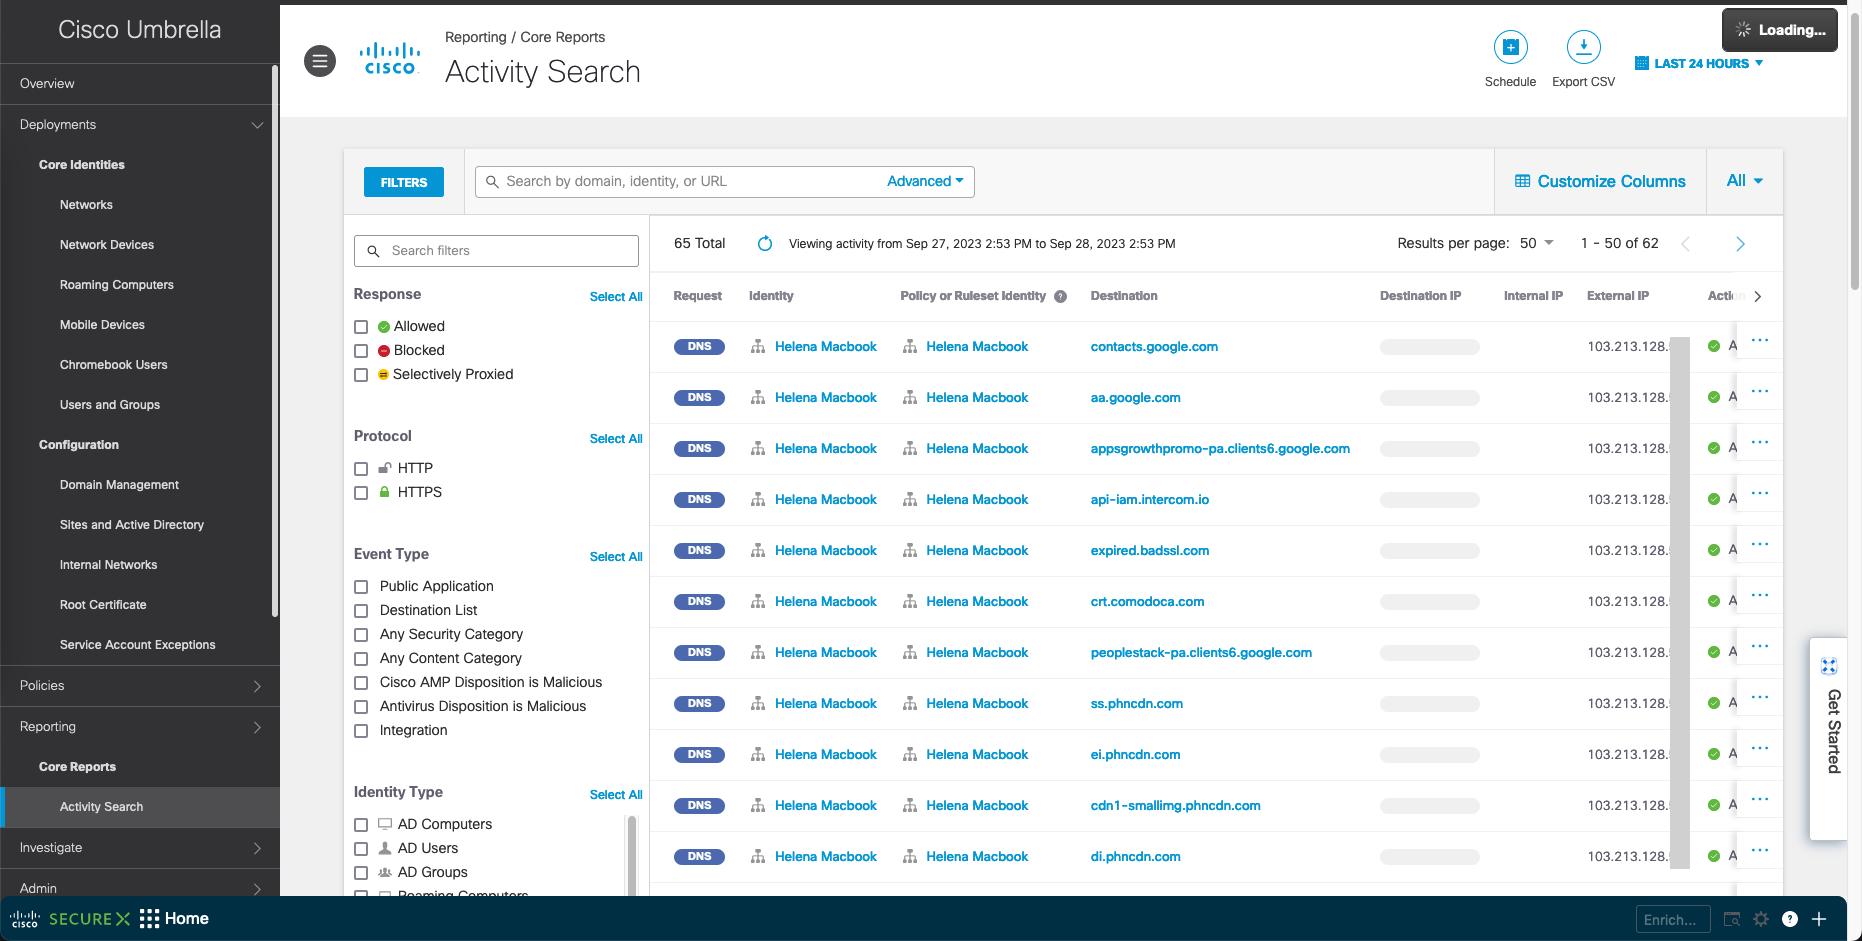Expand the Policies sidebar section

(140, 686)
